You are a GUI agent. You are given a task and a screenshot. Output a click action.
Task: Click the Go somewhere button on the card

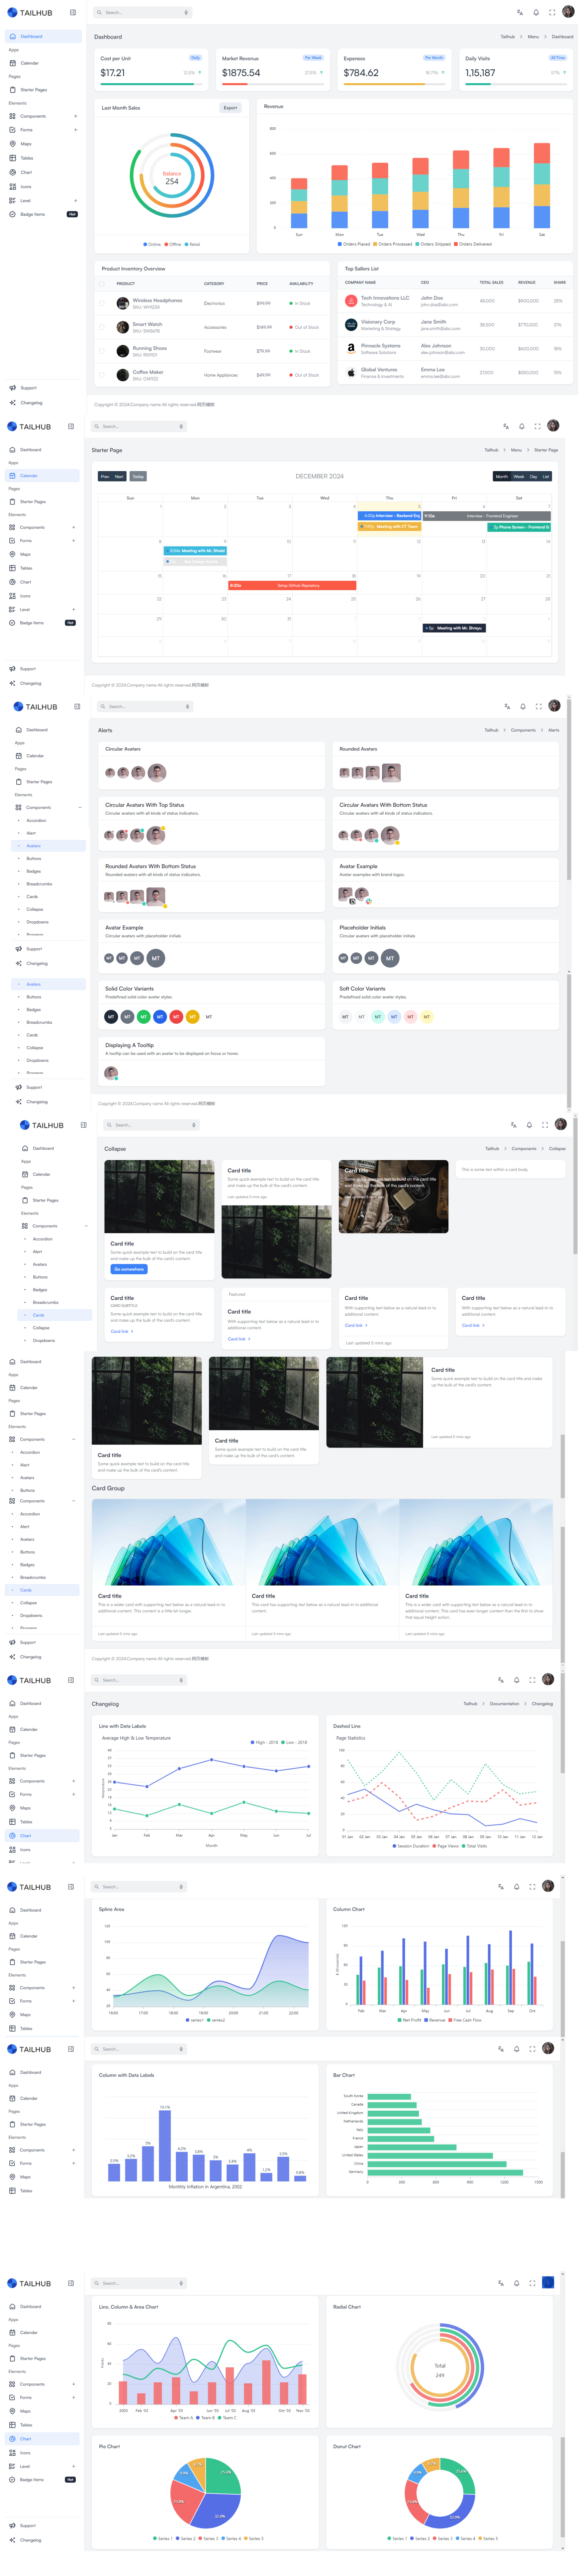click(x=129, y=1269)
